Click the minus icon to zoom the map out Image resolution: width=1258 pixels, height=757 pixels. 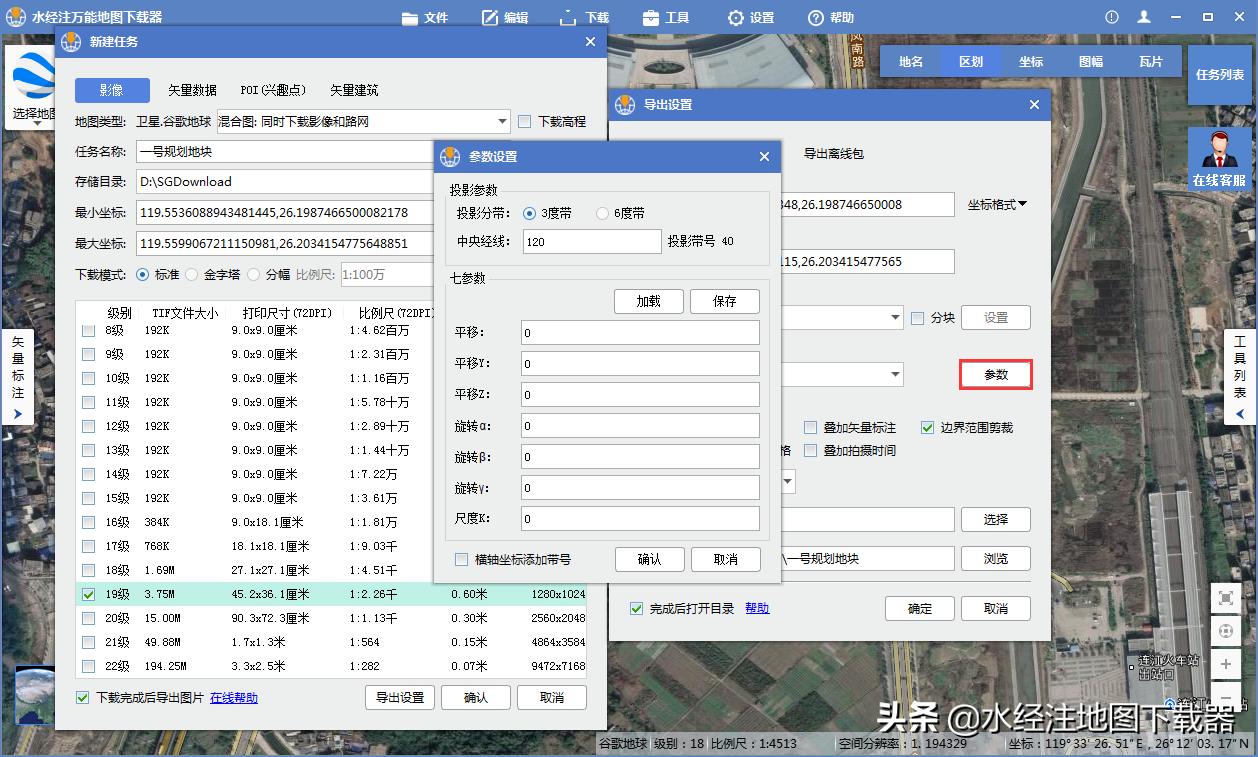[1226, 697]
